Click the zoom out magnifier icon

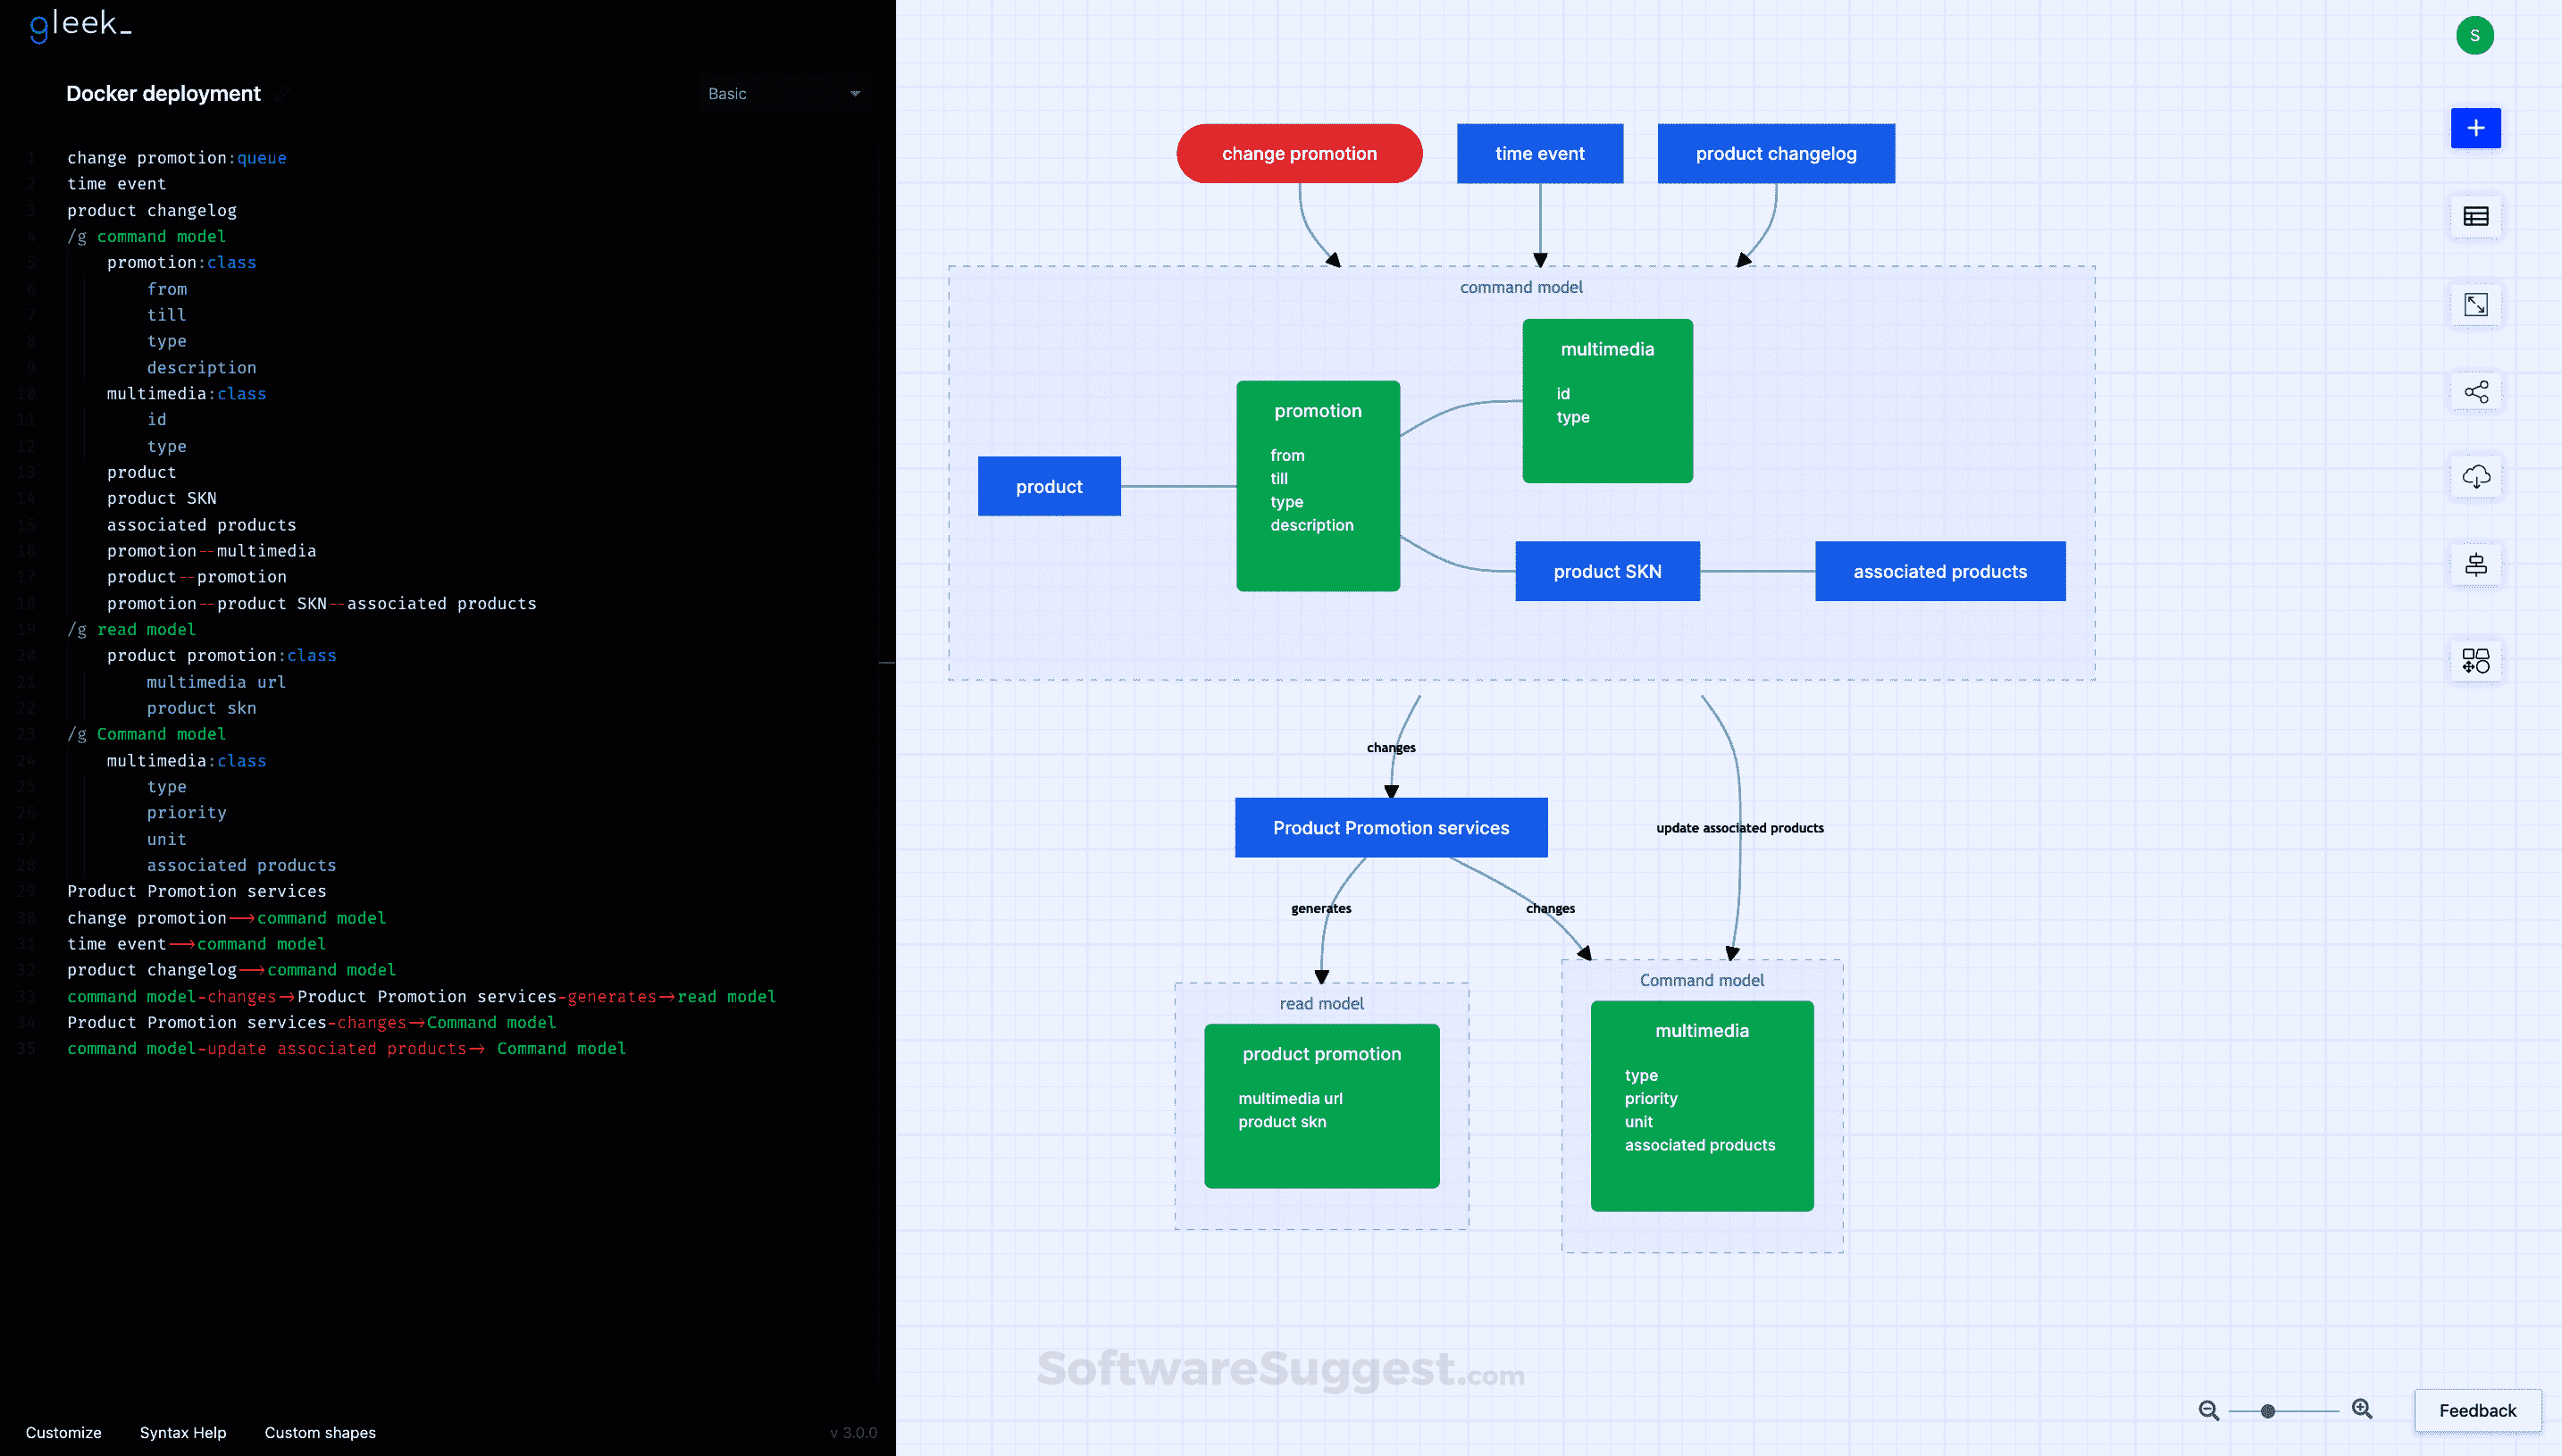[x=2208, y=1410]
